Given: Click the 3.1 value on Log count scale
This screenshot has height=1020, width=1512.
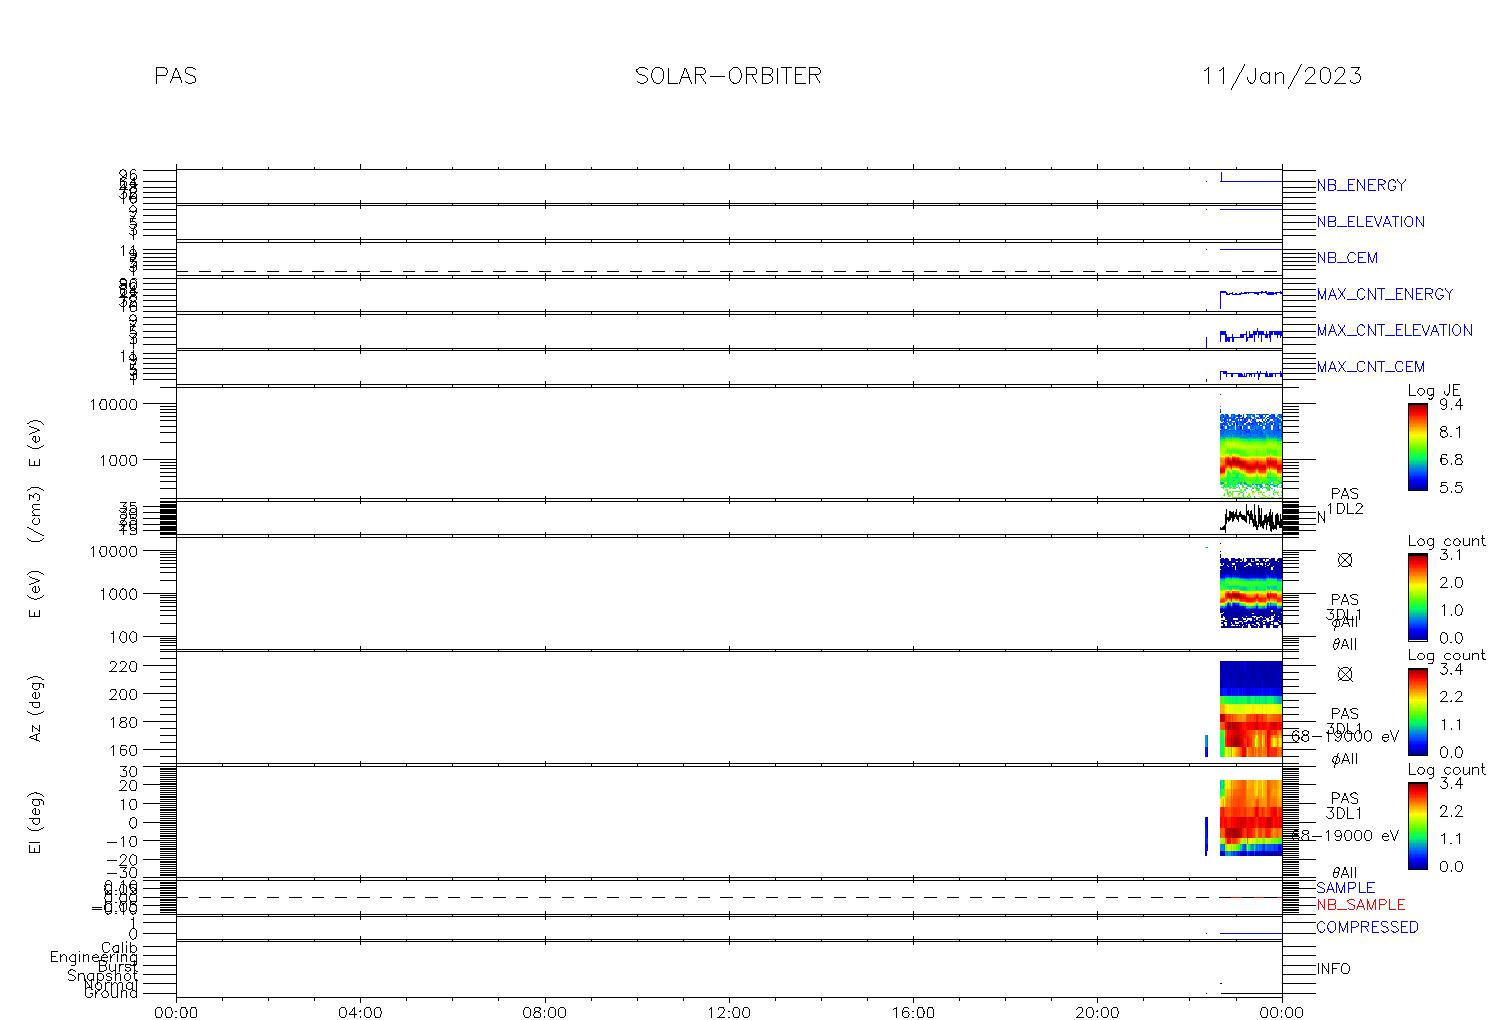Looking at the screenshot, I should (1451, 555).
